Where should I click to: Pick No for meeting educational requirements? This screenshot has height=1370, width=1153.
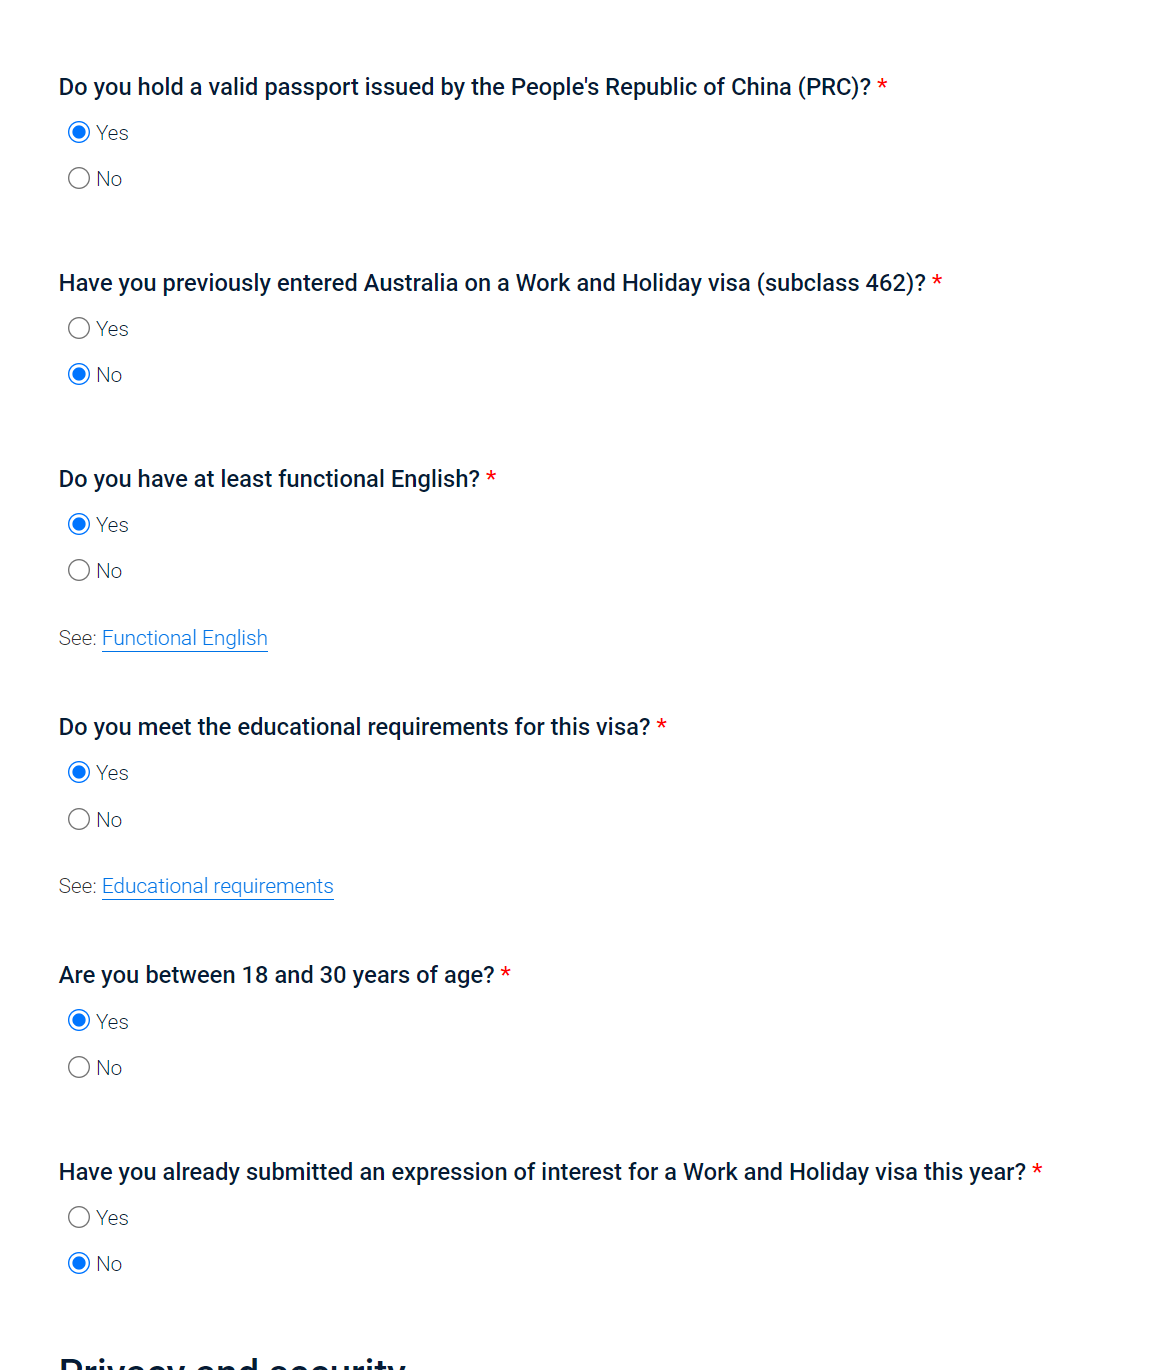79,820
